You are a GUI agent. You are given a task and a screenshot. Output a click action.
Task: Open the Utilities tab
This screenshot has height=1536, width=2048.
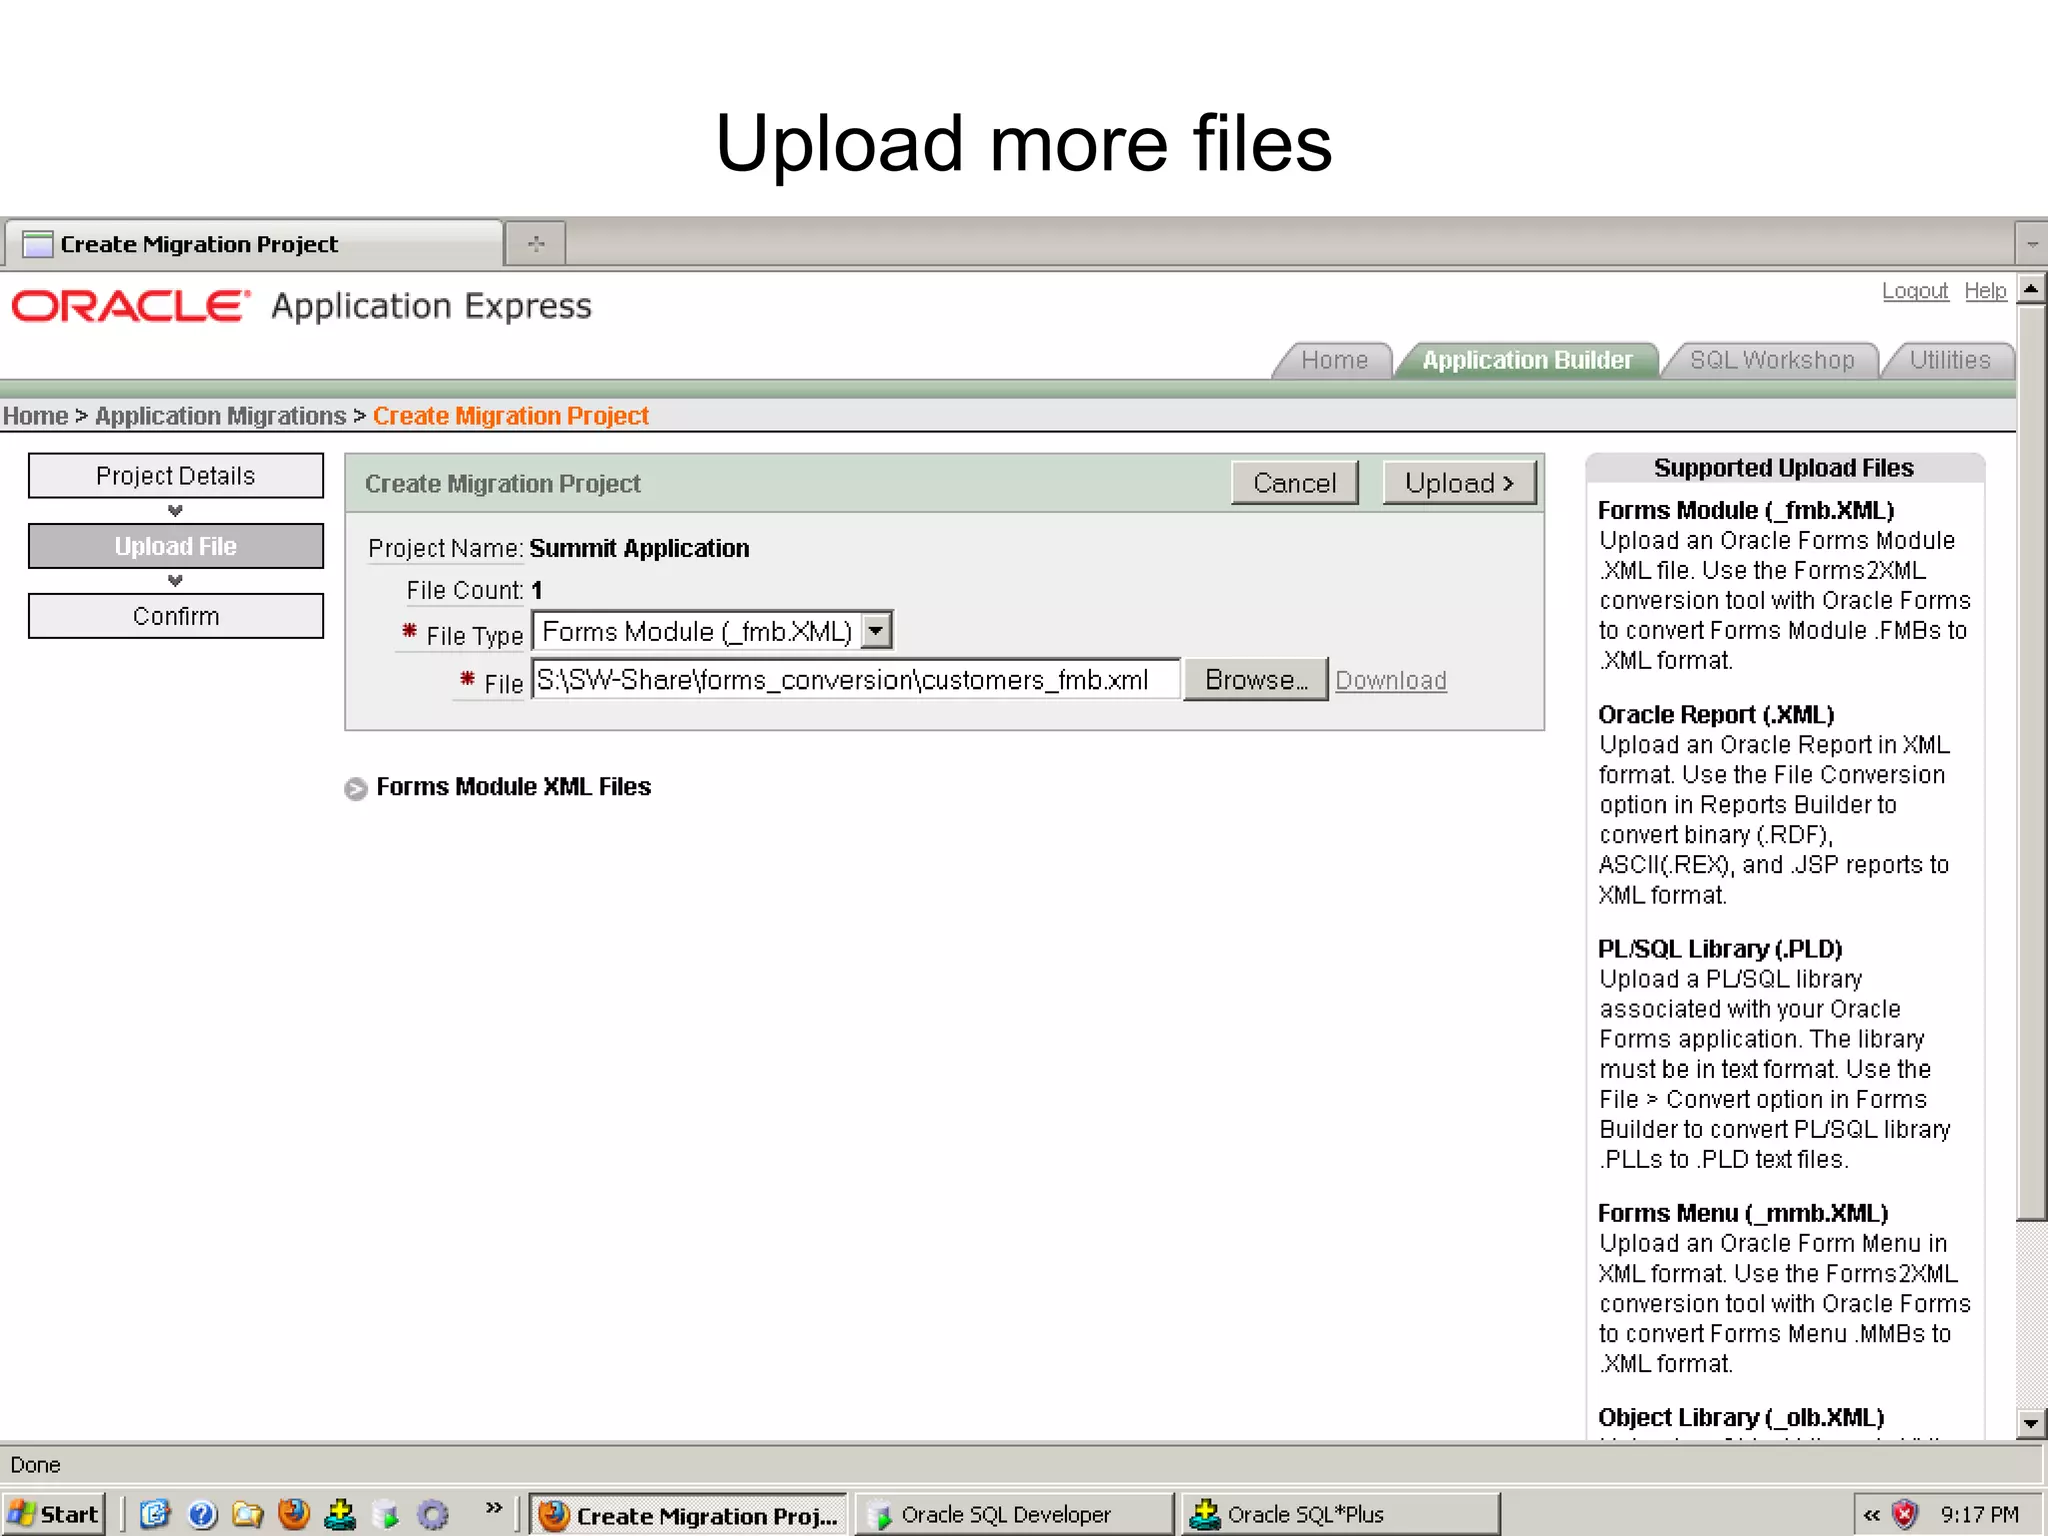1949,360
